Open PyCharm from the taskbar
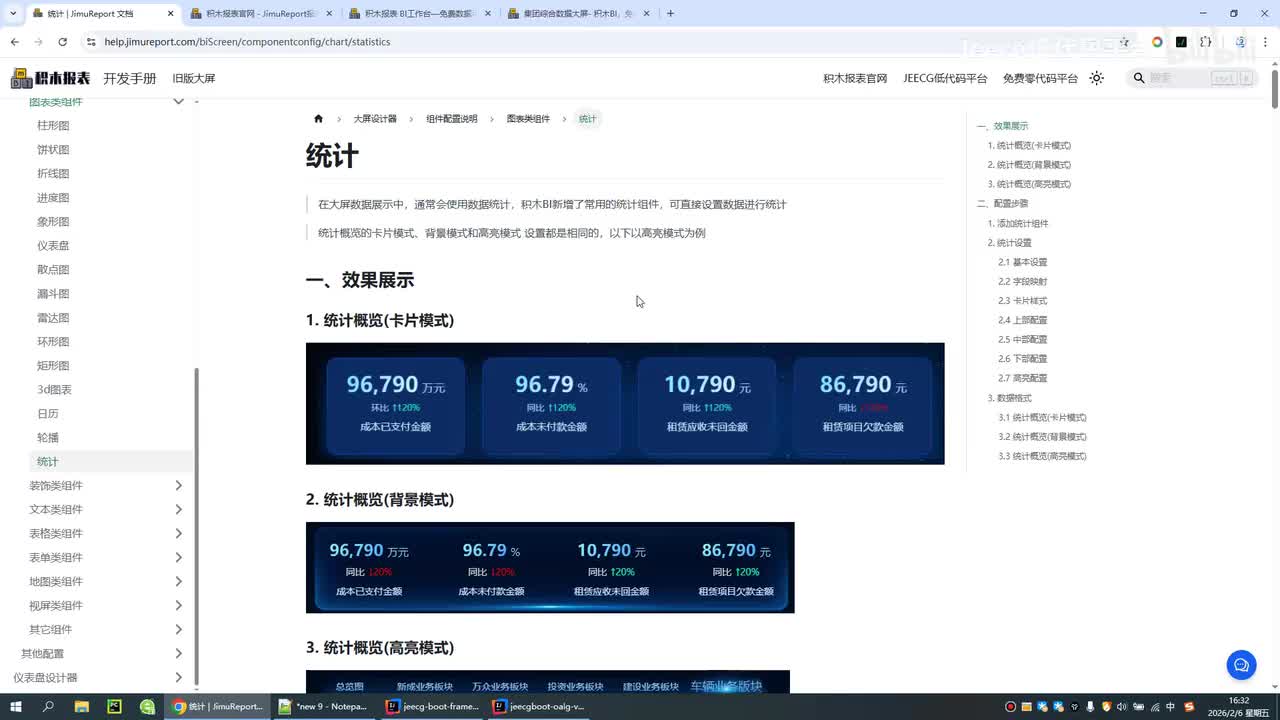Viewport: 1280px width, 720px height. [x=114, y=706]
